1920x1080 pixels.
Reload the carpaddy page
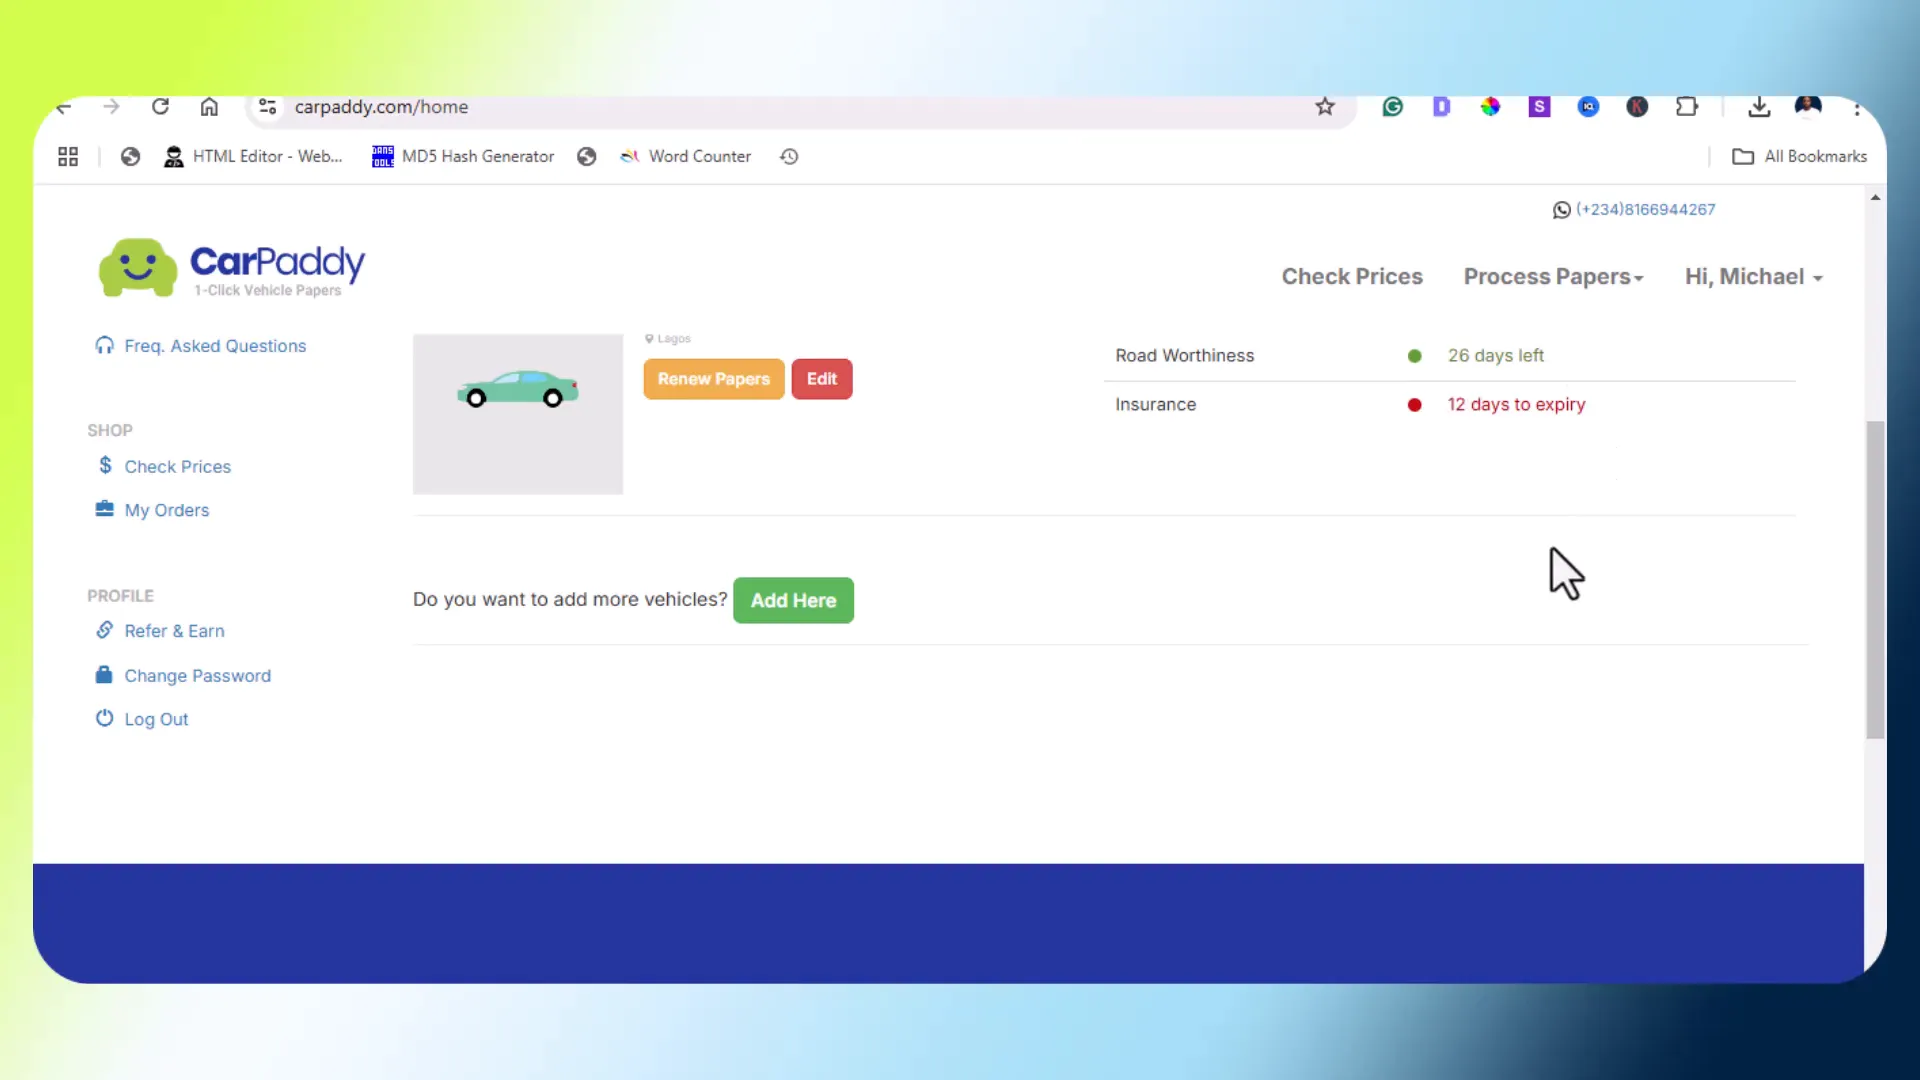pos(160,107)
